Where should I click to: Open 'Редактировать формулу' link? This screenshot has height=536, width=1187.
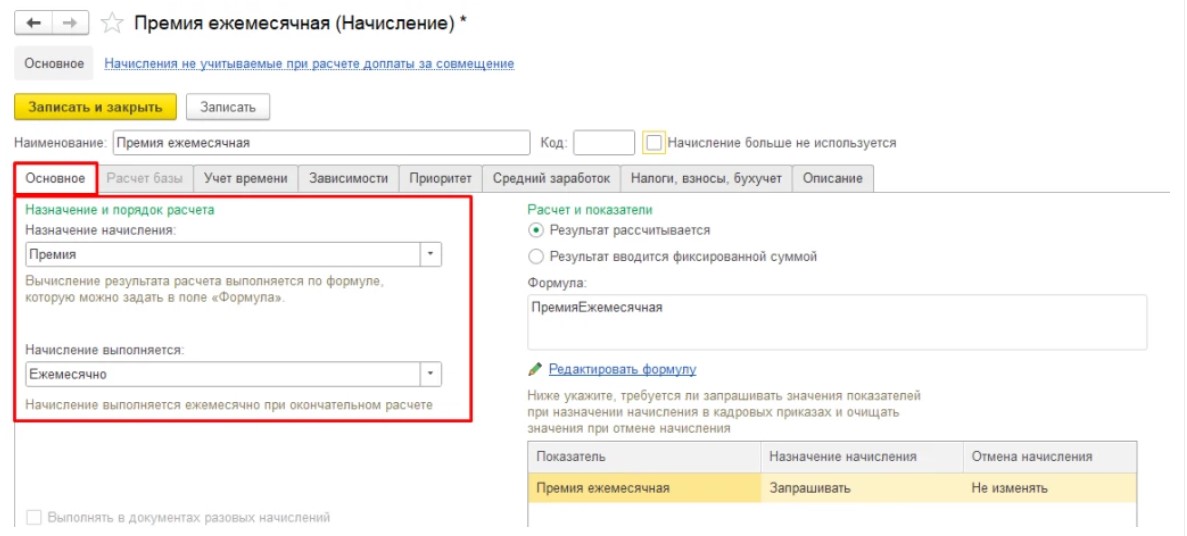click(622, 369)
